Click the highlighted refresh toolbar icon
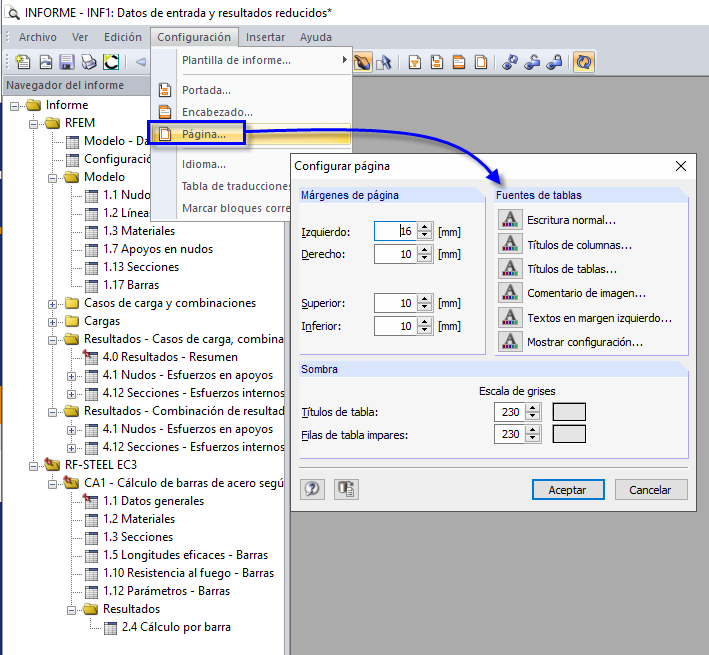 tap(584, 62)
